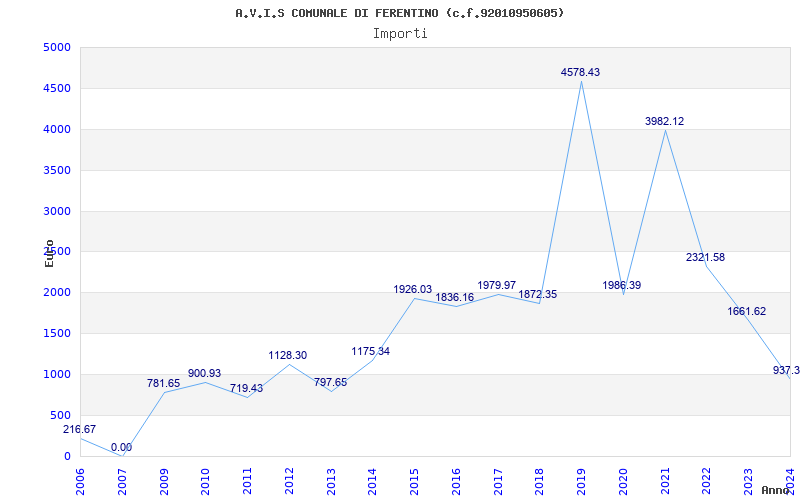Click the 500 y-axis tick label
This screenshot has height=500, width=800.
(60, 415)
